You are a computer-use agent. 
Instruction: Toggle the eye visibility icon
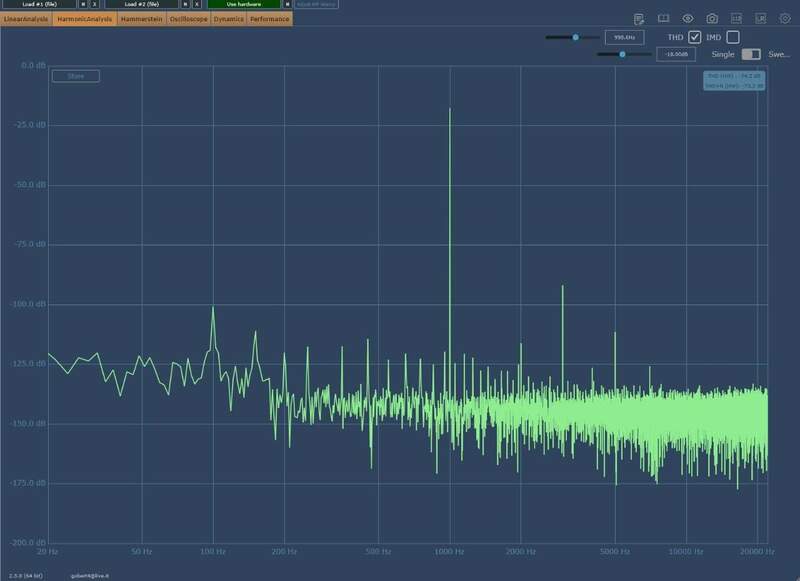tap(688, 19)
